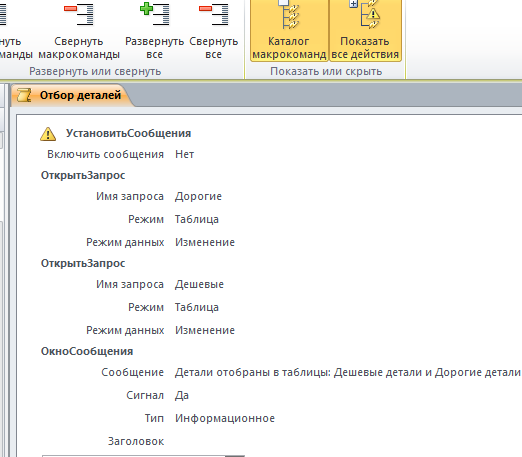522x457 pixels.
Task: Click the scroll icon on the Отбор деталей tab
Action: (24, 95)
